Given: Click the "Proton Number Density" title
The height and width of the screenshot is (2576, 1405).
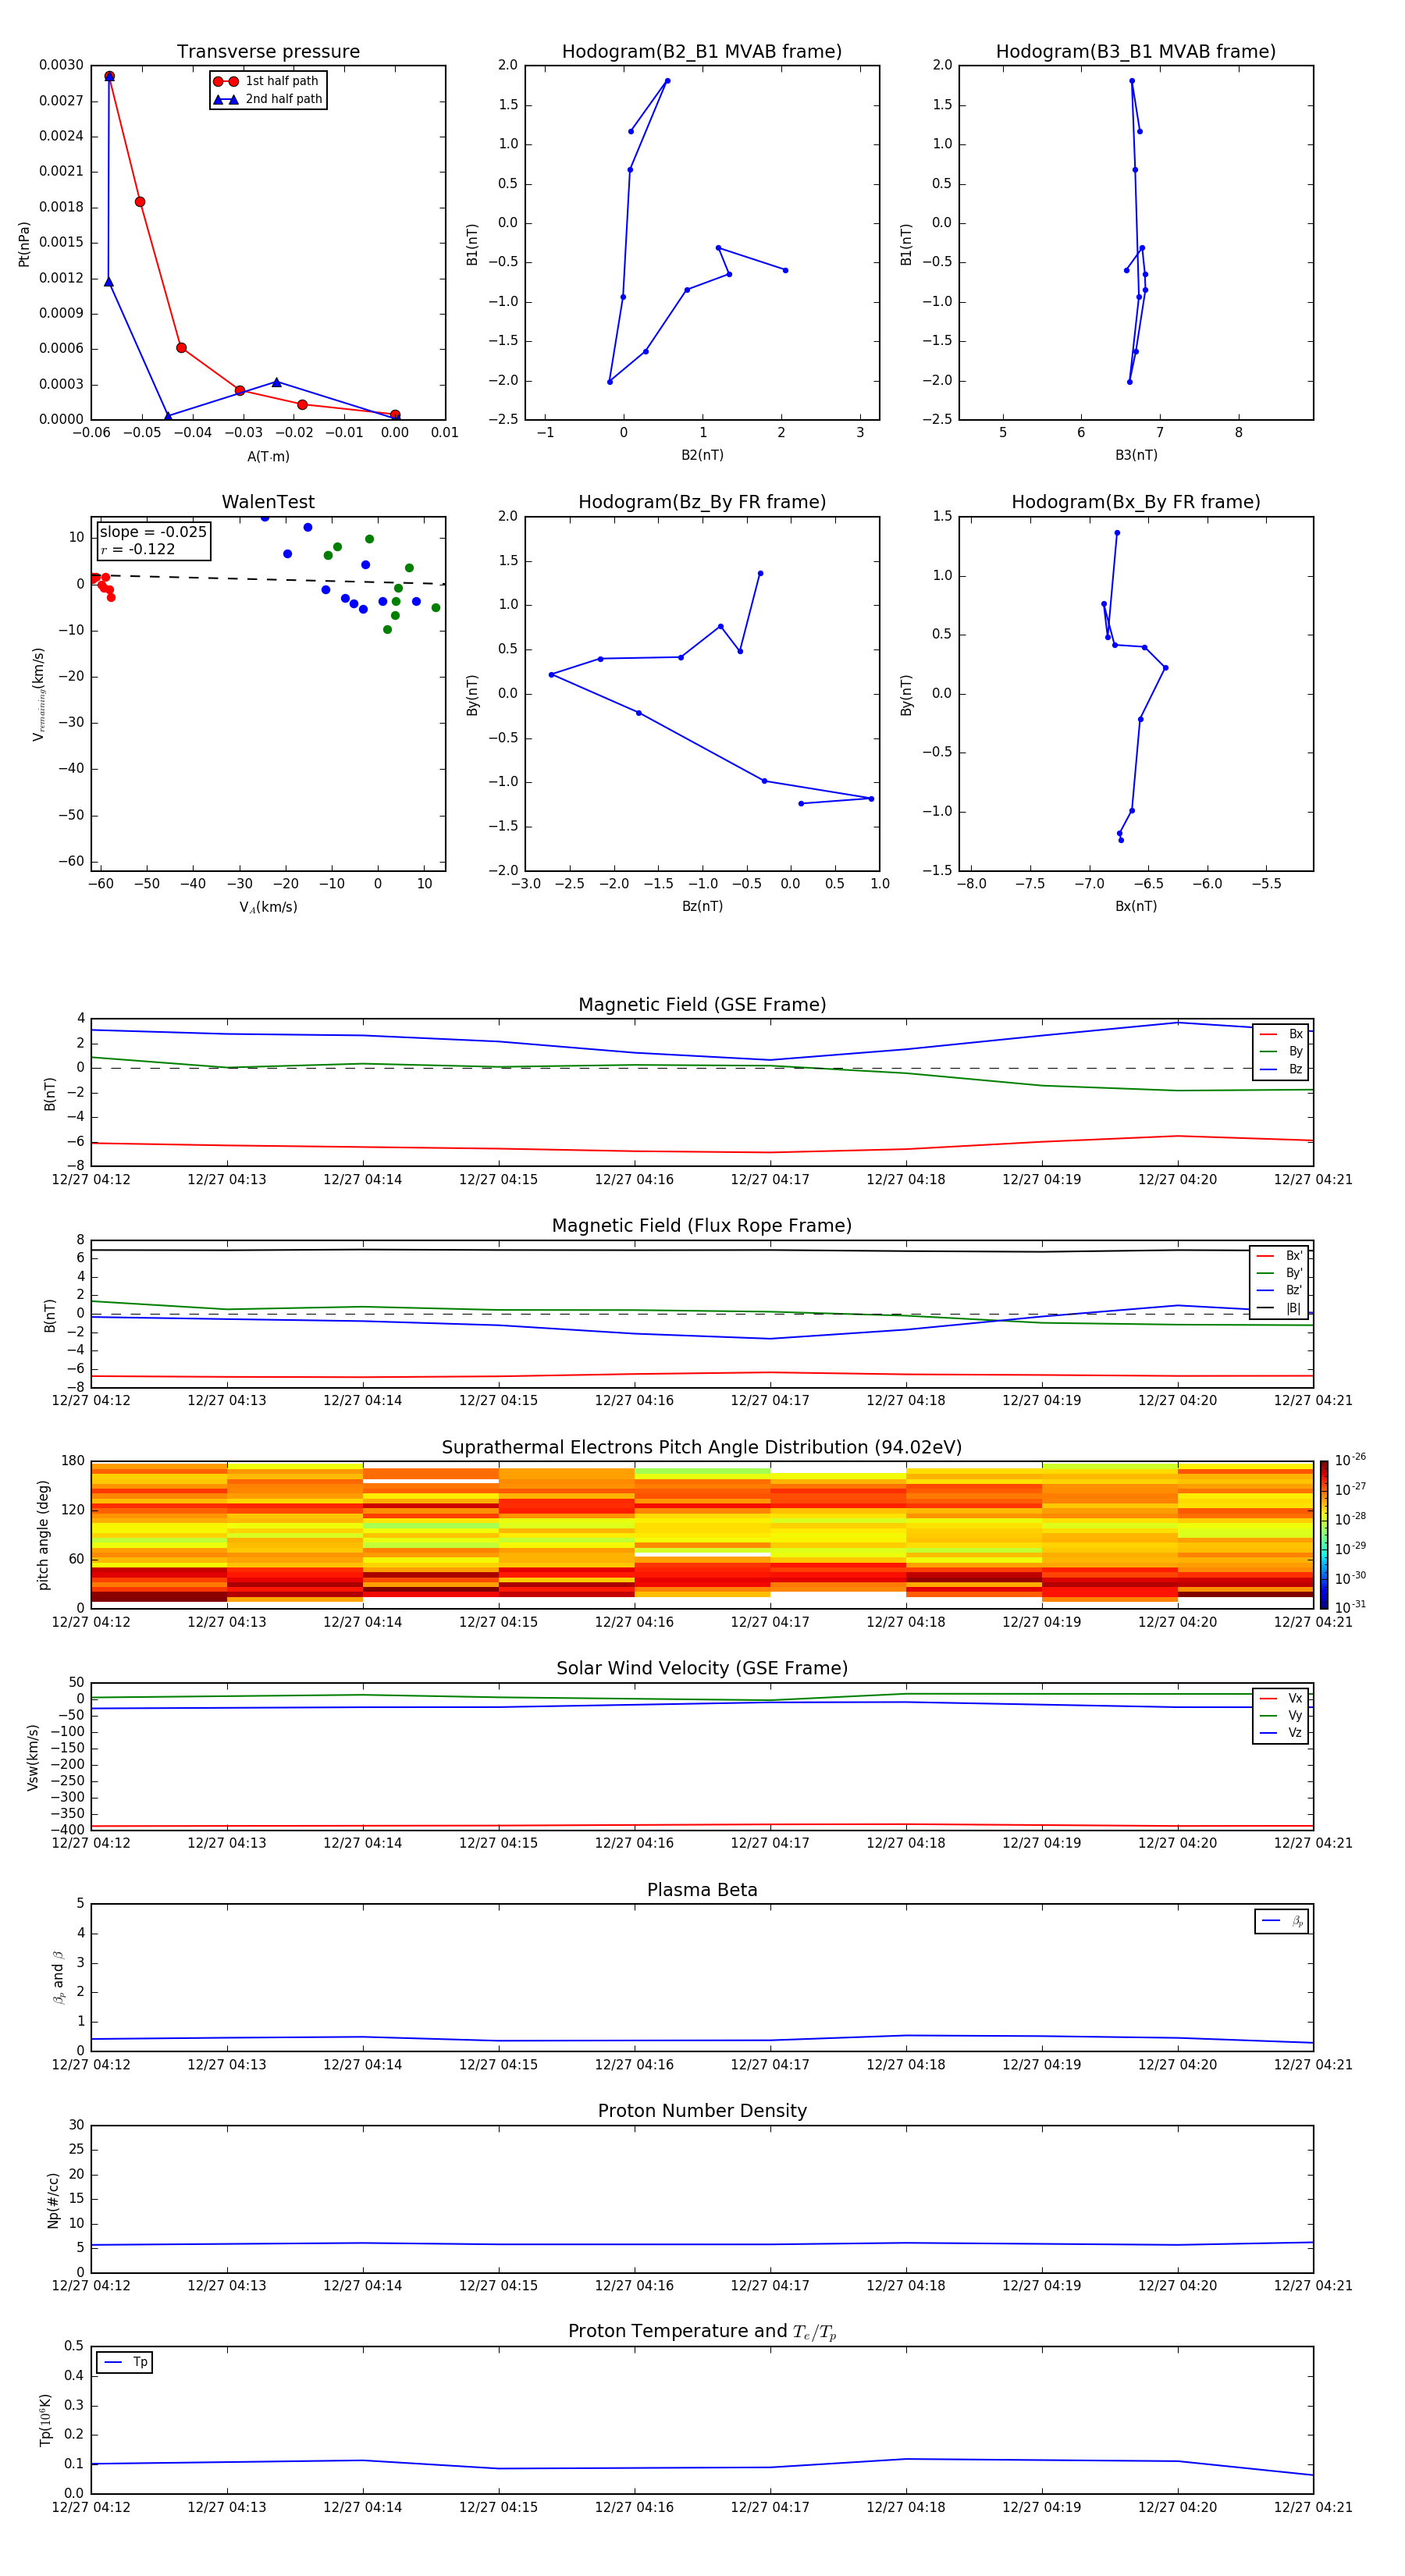Looking at the screenshot, I should point(702,2111).
